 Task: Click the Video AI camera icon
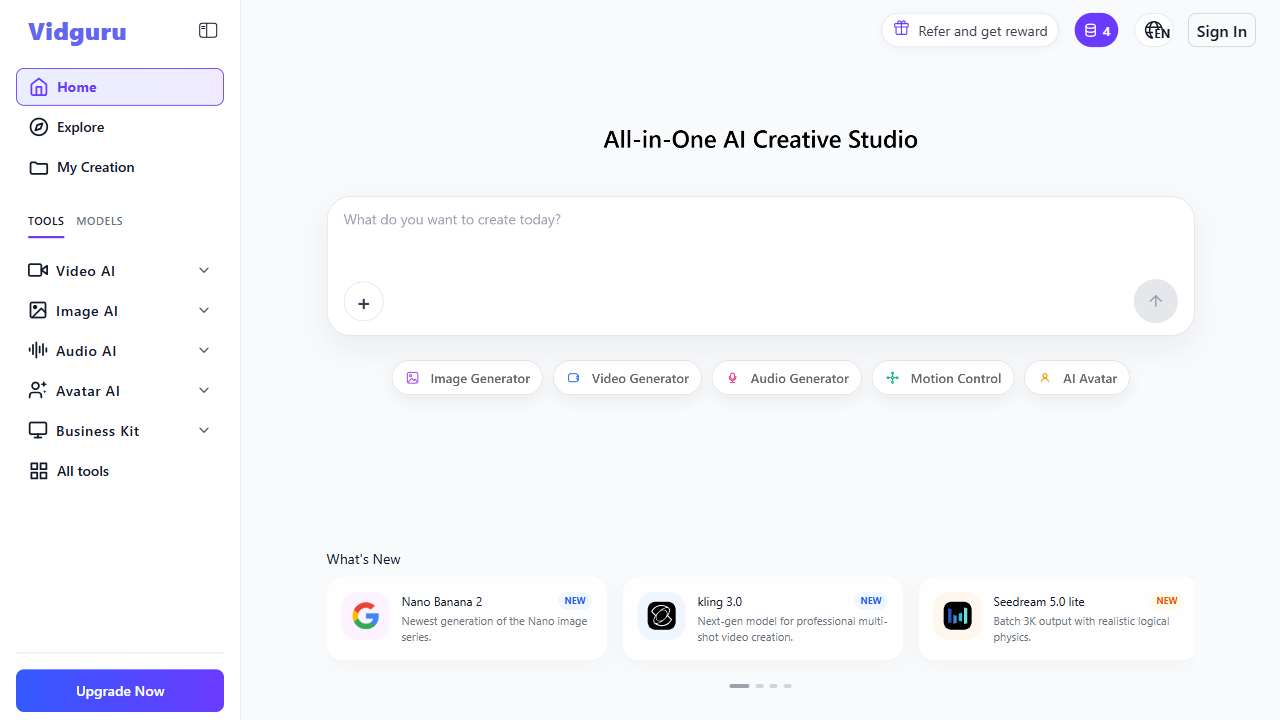[x=38, y=270]
